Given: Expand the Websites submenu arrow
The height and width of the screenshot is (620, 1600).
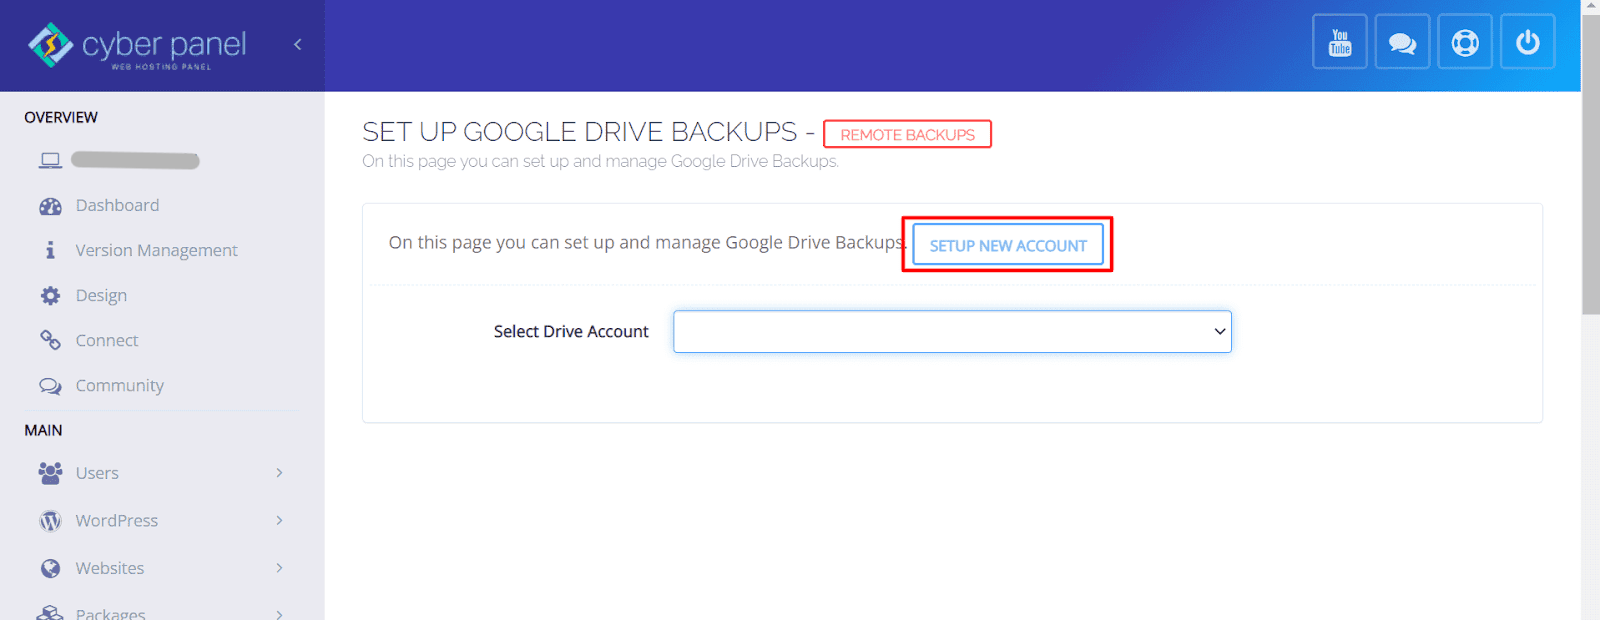Looking at the screenshot, I should 279,568.
